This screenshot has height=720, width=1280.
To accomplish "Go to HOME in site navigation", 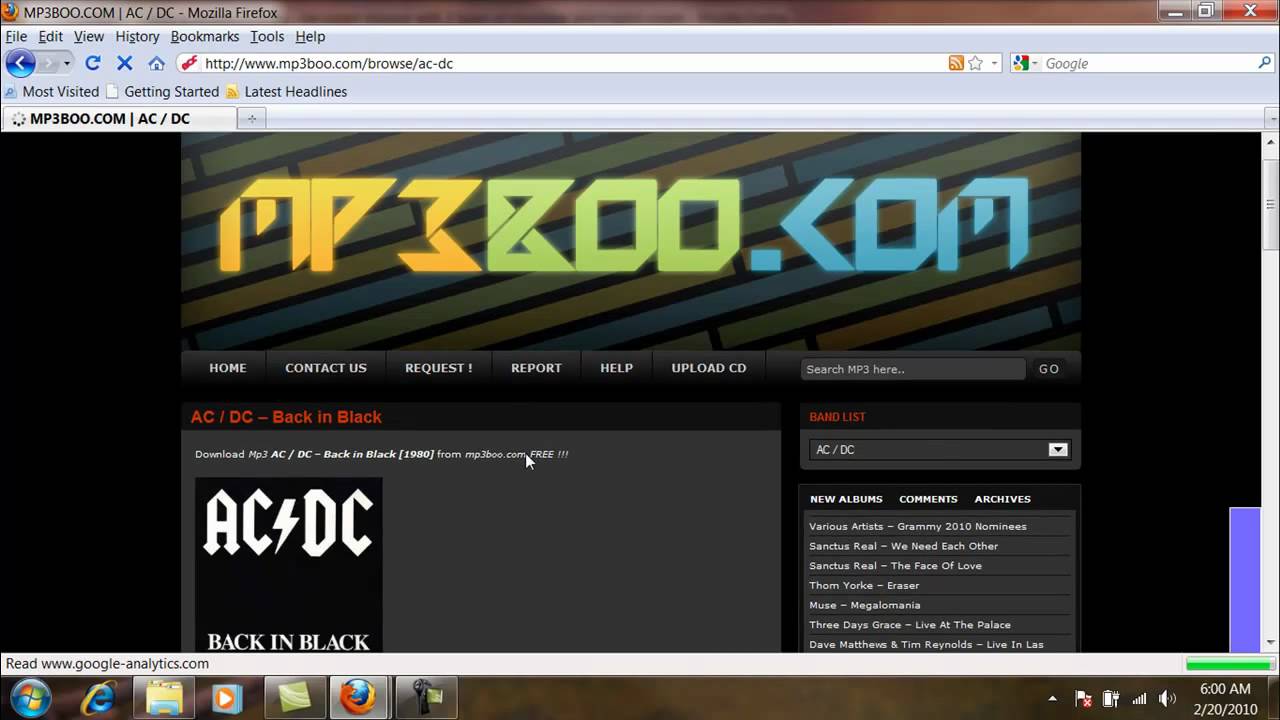I will pyautogui.click(x=228, y=368).
